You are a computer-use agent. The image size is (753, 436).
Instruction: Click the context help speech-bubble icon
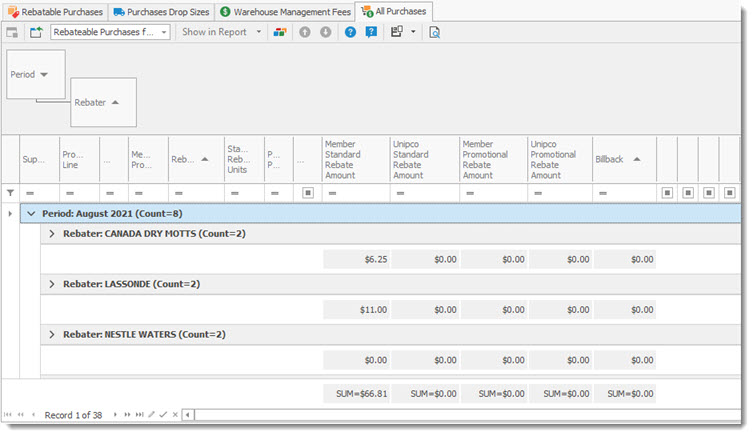tap(371, 32)
